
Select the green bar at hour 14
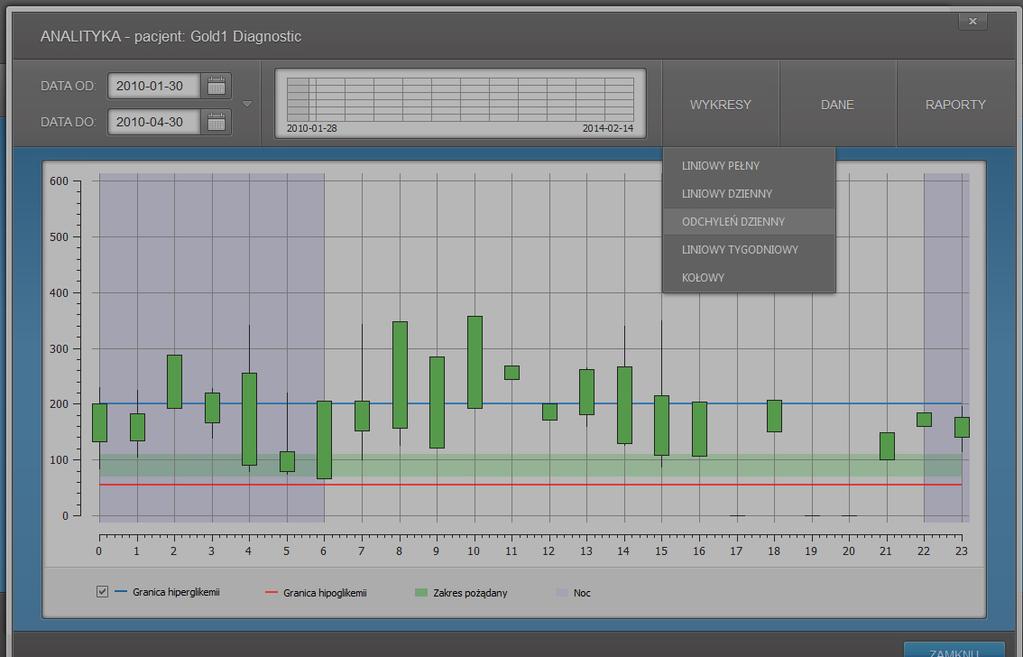click(x=624, y=405)
